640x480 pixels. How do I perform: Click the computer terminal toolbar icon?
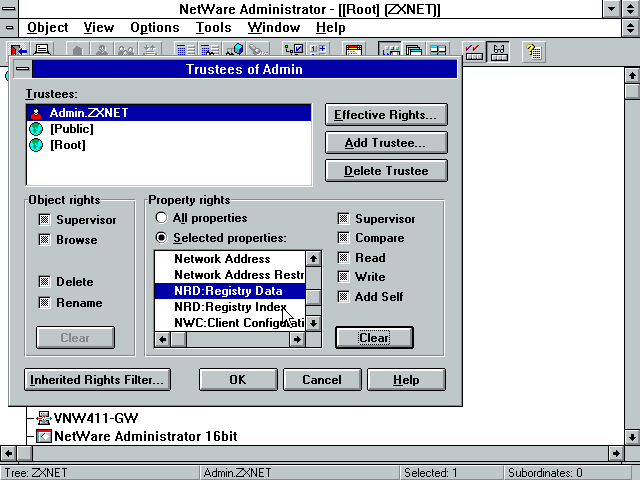click(42, 50)
